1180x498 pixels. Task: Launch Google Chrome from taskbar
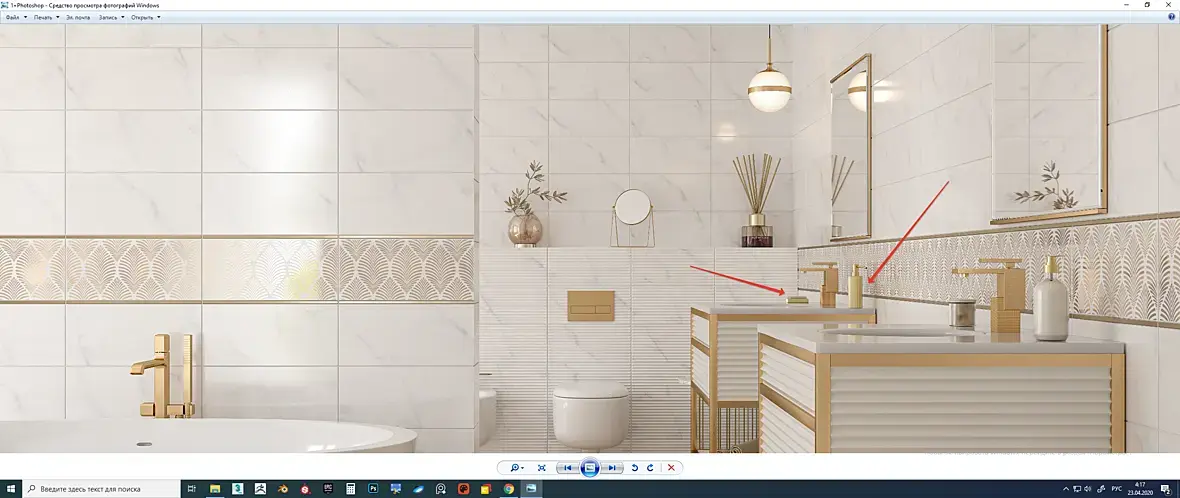tap(509, 489)
